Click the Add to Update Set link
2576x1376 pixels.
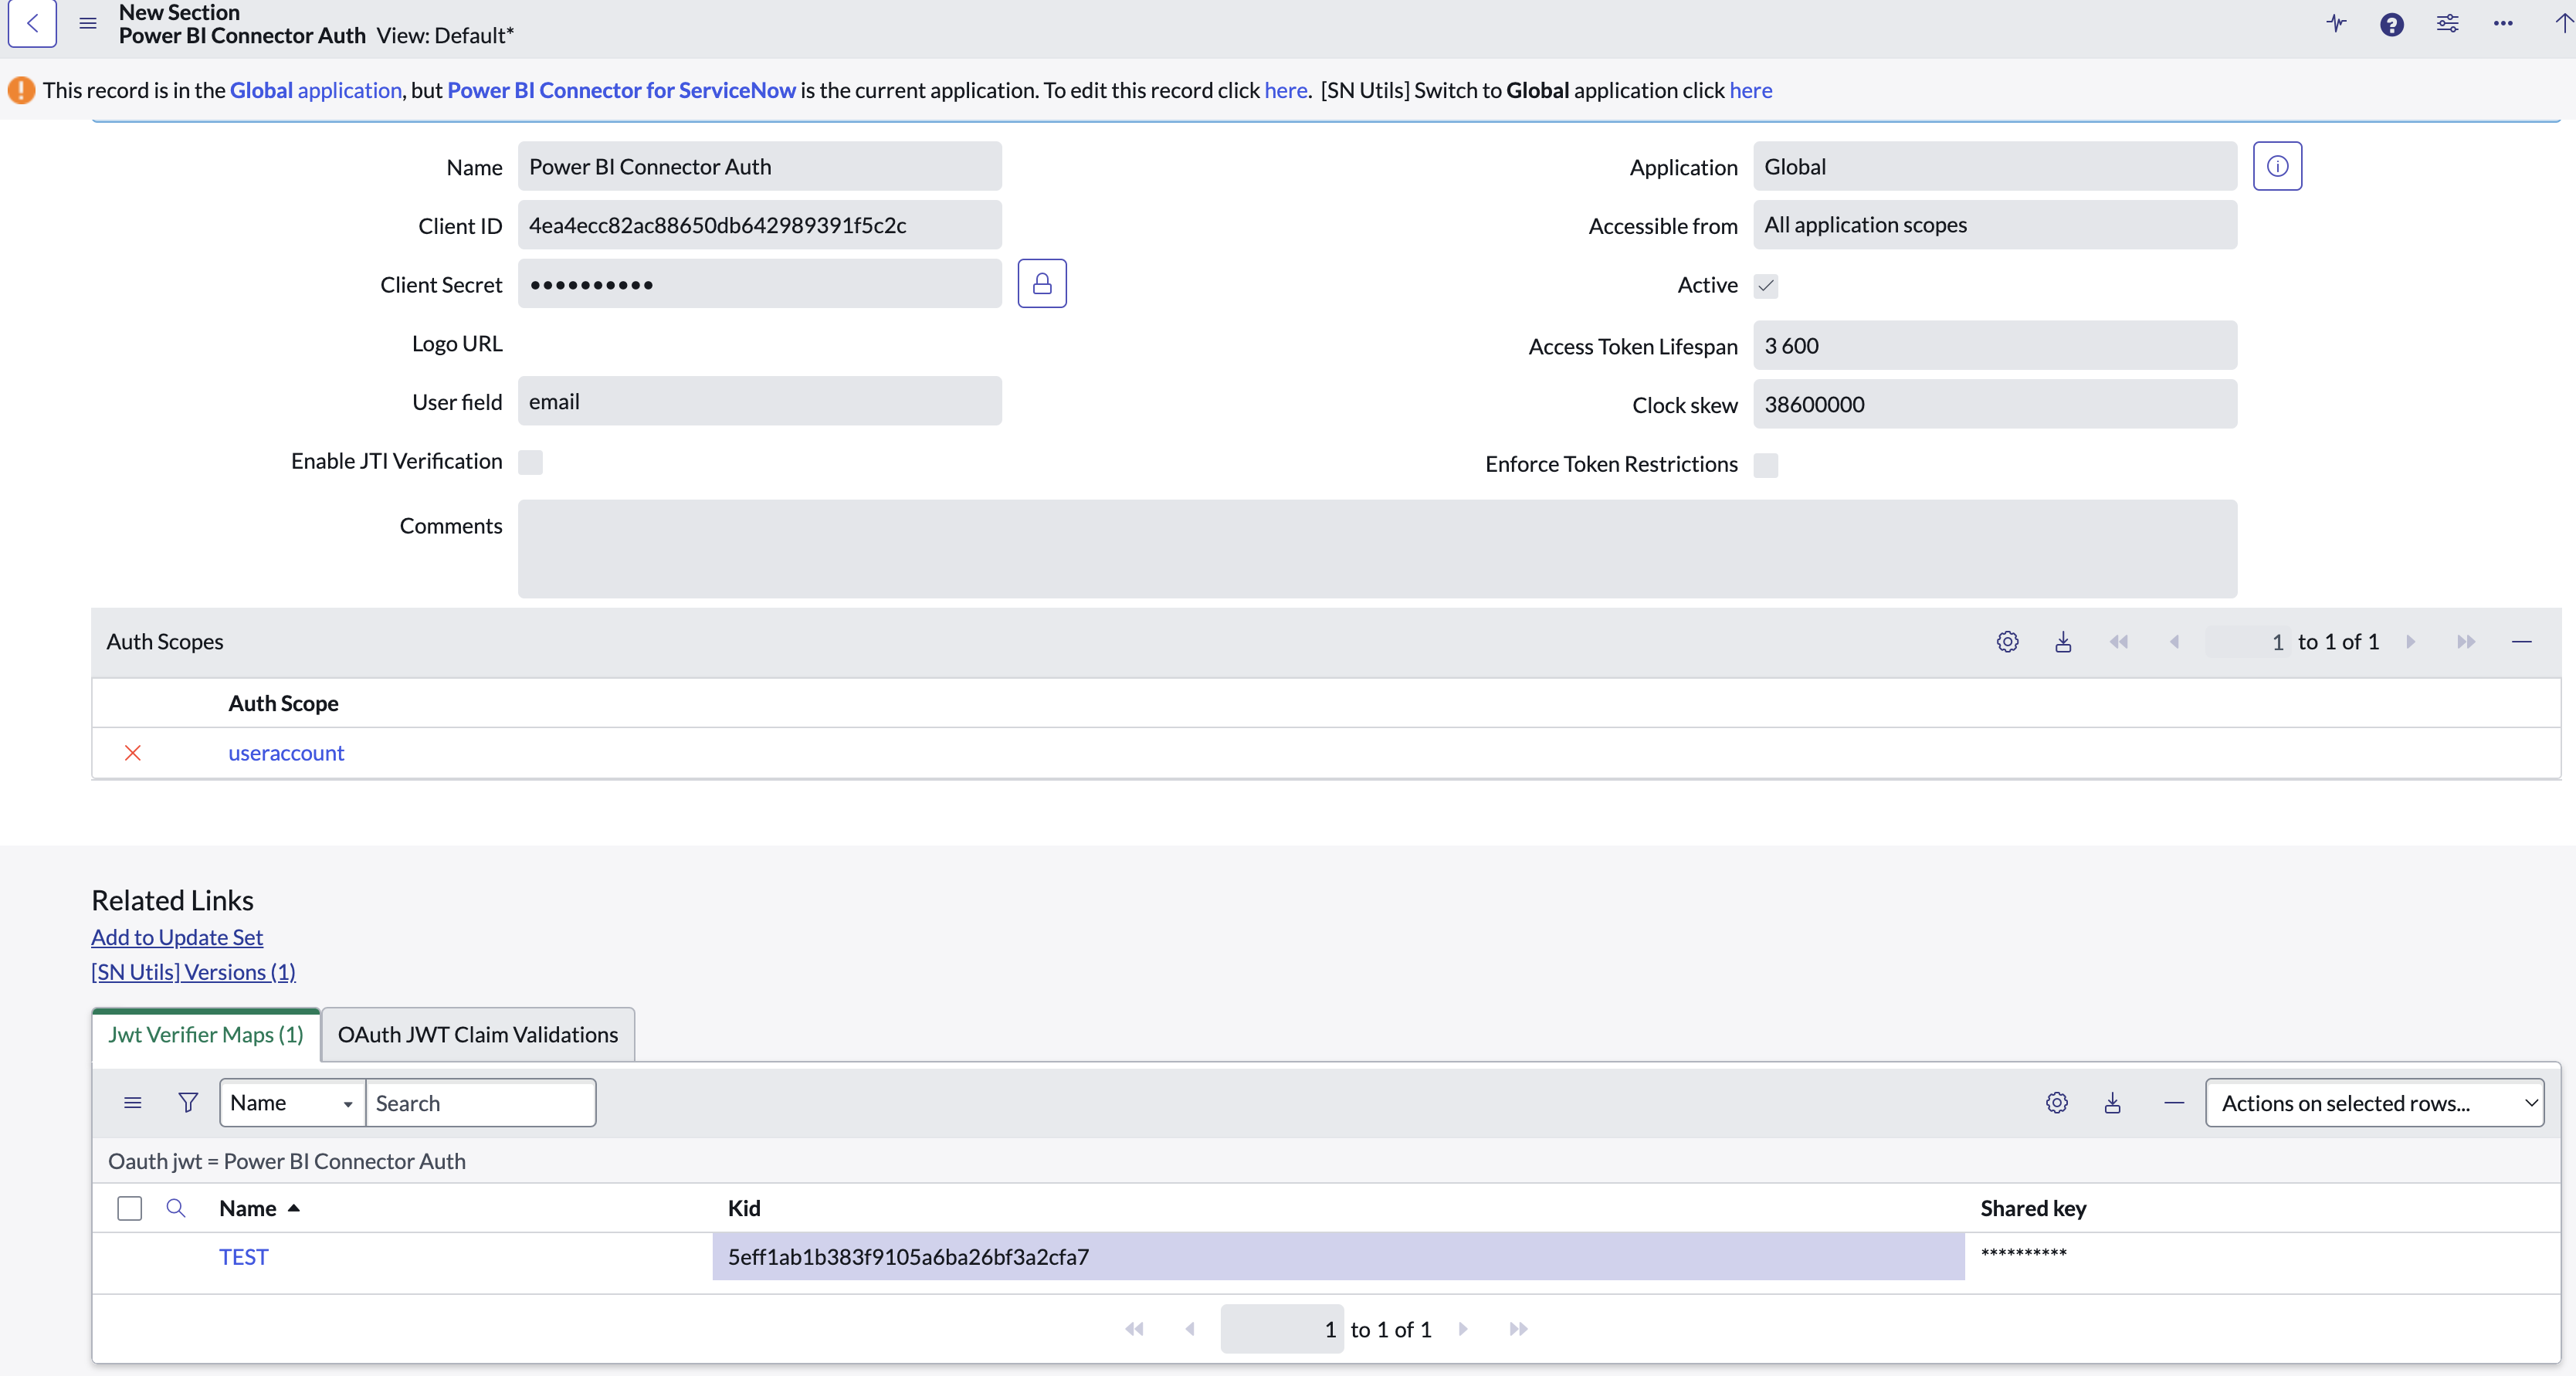[x=177, y=937]
